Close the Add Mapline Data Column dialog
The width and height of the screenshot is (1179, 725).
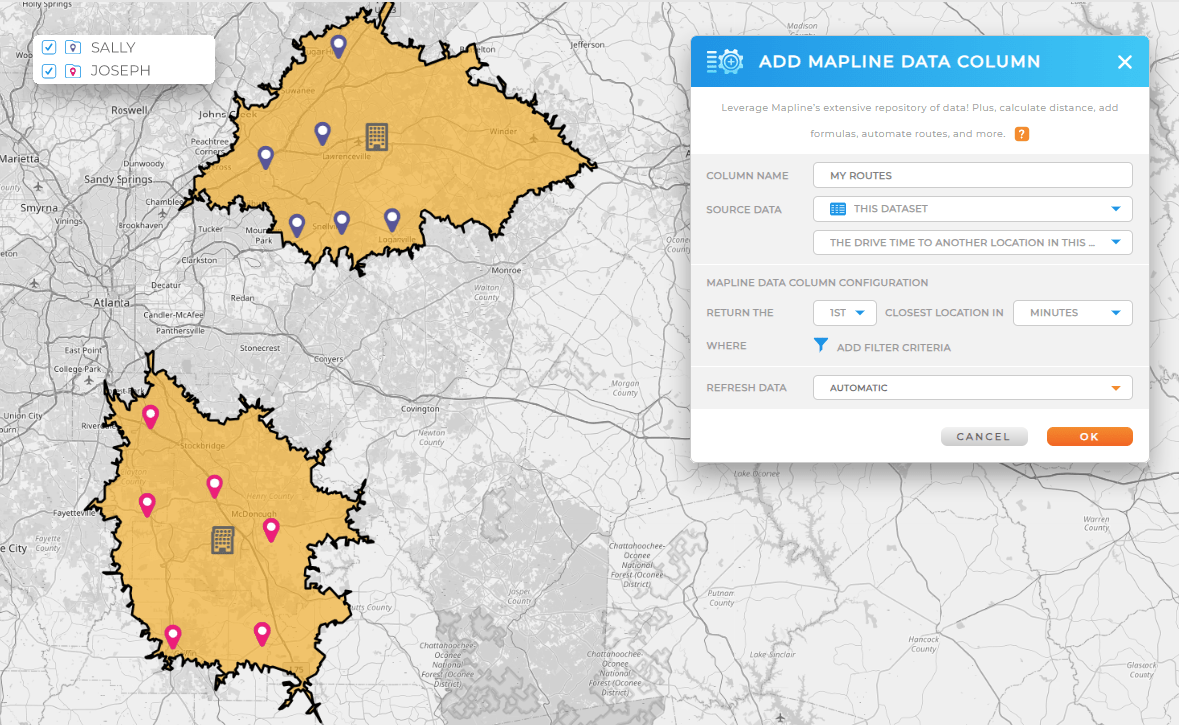tap(1124, 62)
